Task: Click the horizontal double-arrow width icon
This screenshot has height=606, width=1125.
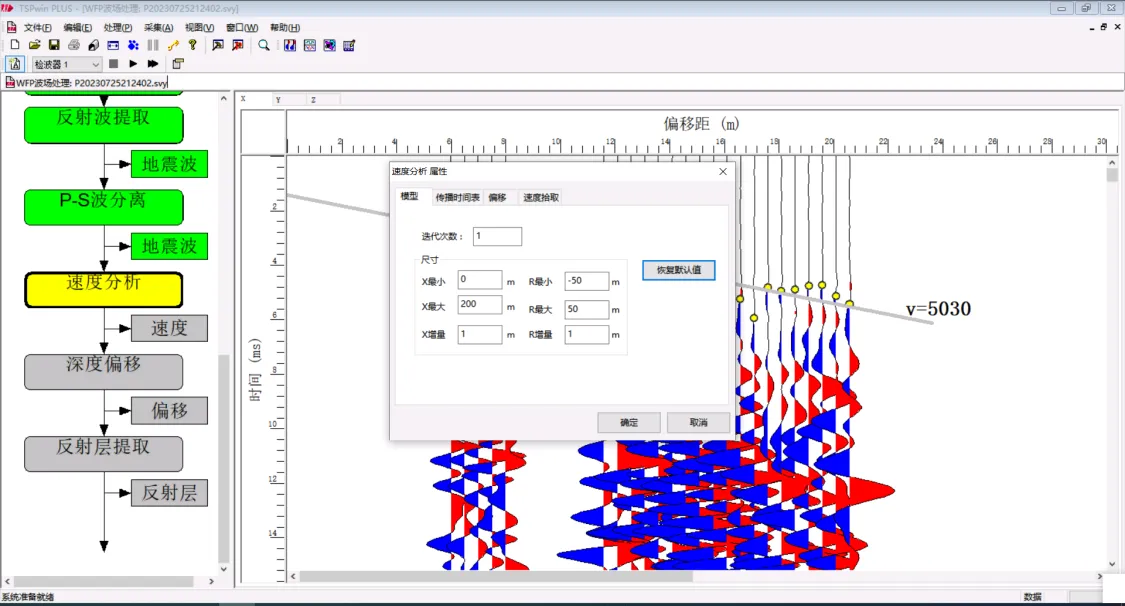Action: pyautogui.click(x=113, y=45)
